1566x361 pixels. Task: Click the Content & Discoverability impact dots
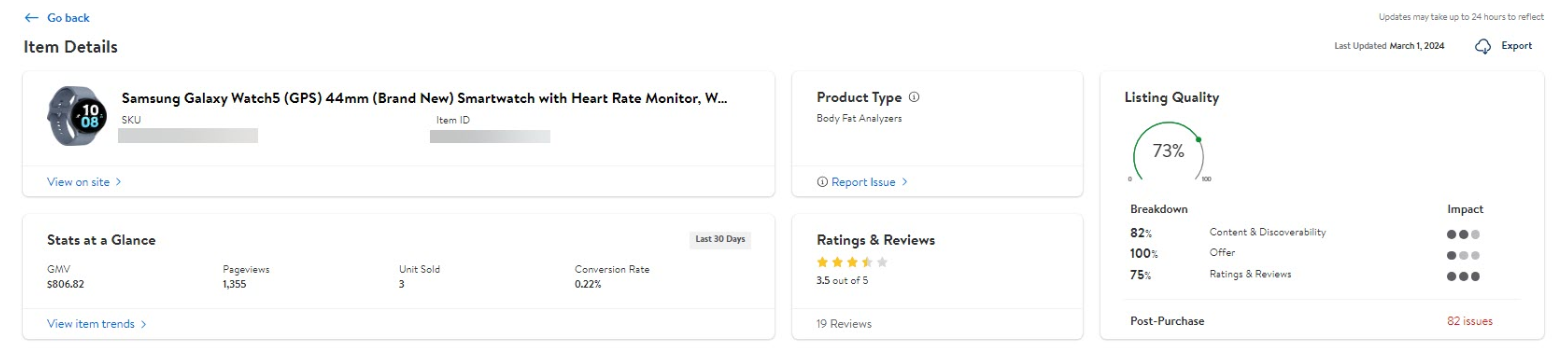click(x=1462, y=234)
